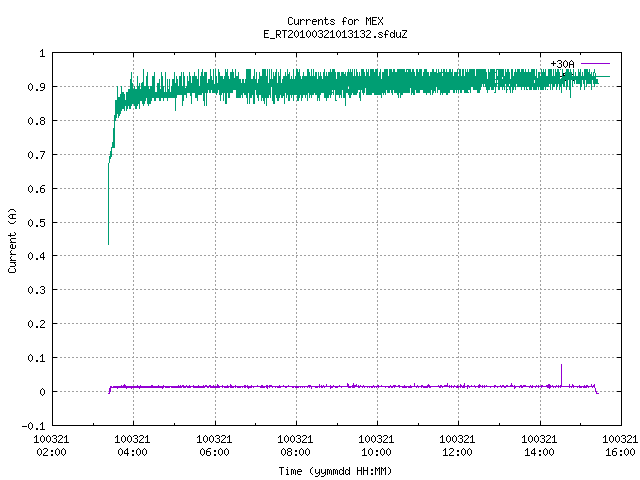Click the y-axis tick label "0"
The width and height of the screenshot is (640, 480).
(42, 392)
